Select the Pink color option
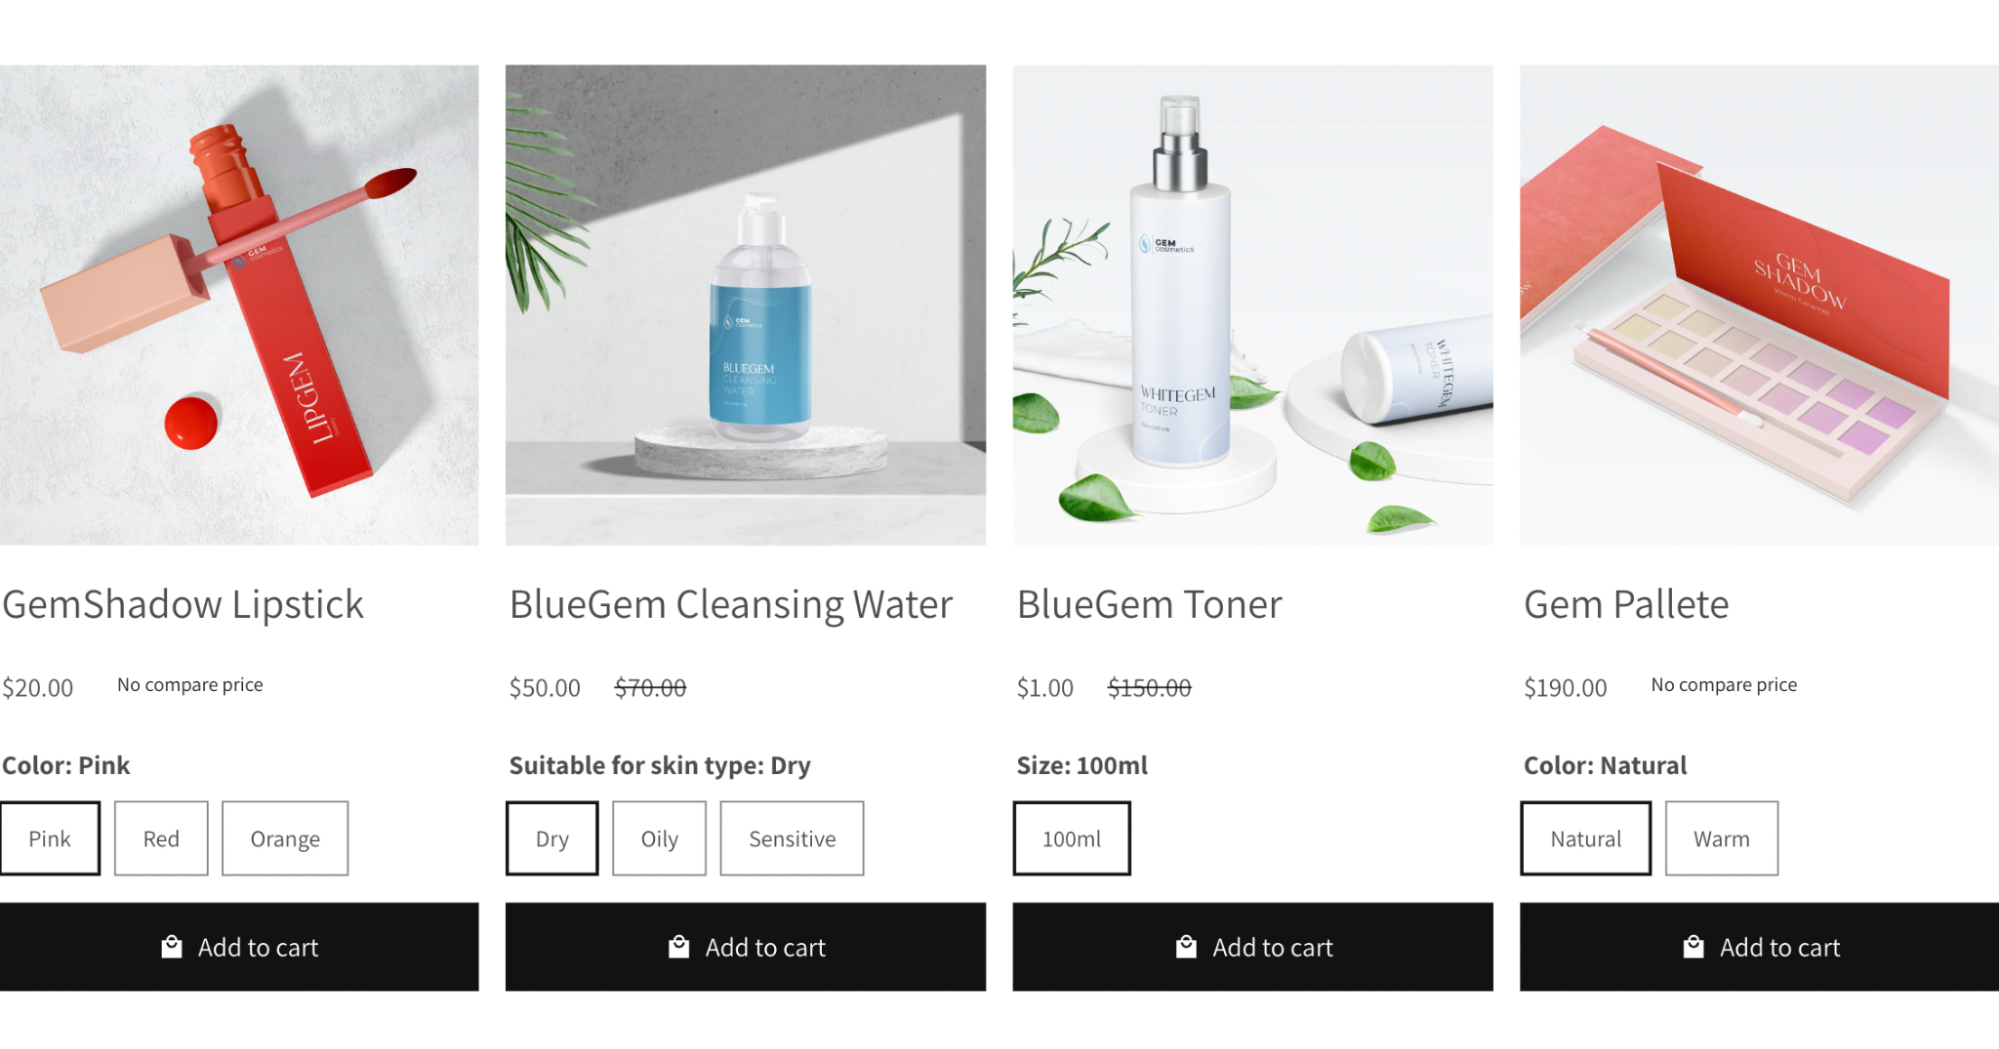This screenshot has height=1049, width=1999. pos(49,838)
